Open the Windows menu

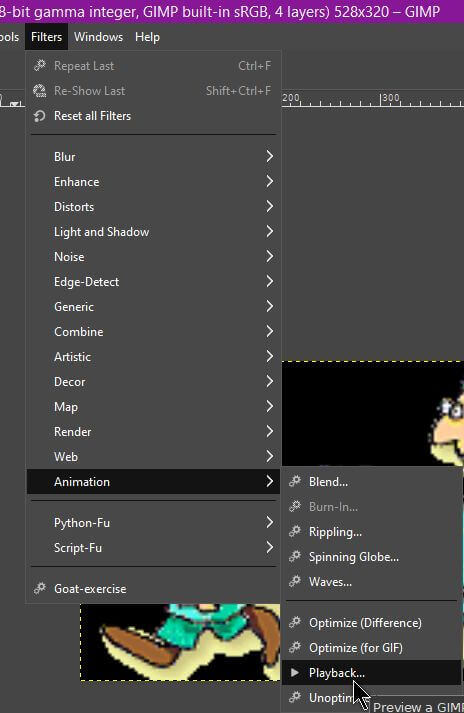[98, 37]
